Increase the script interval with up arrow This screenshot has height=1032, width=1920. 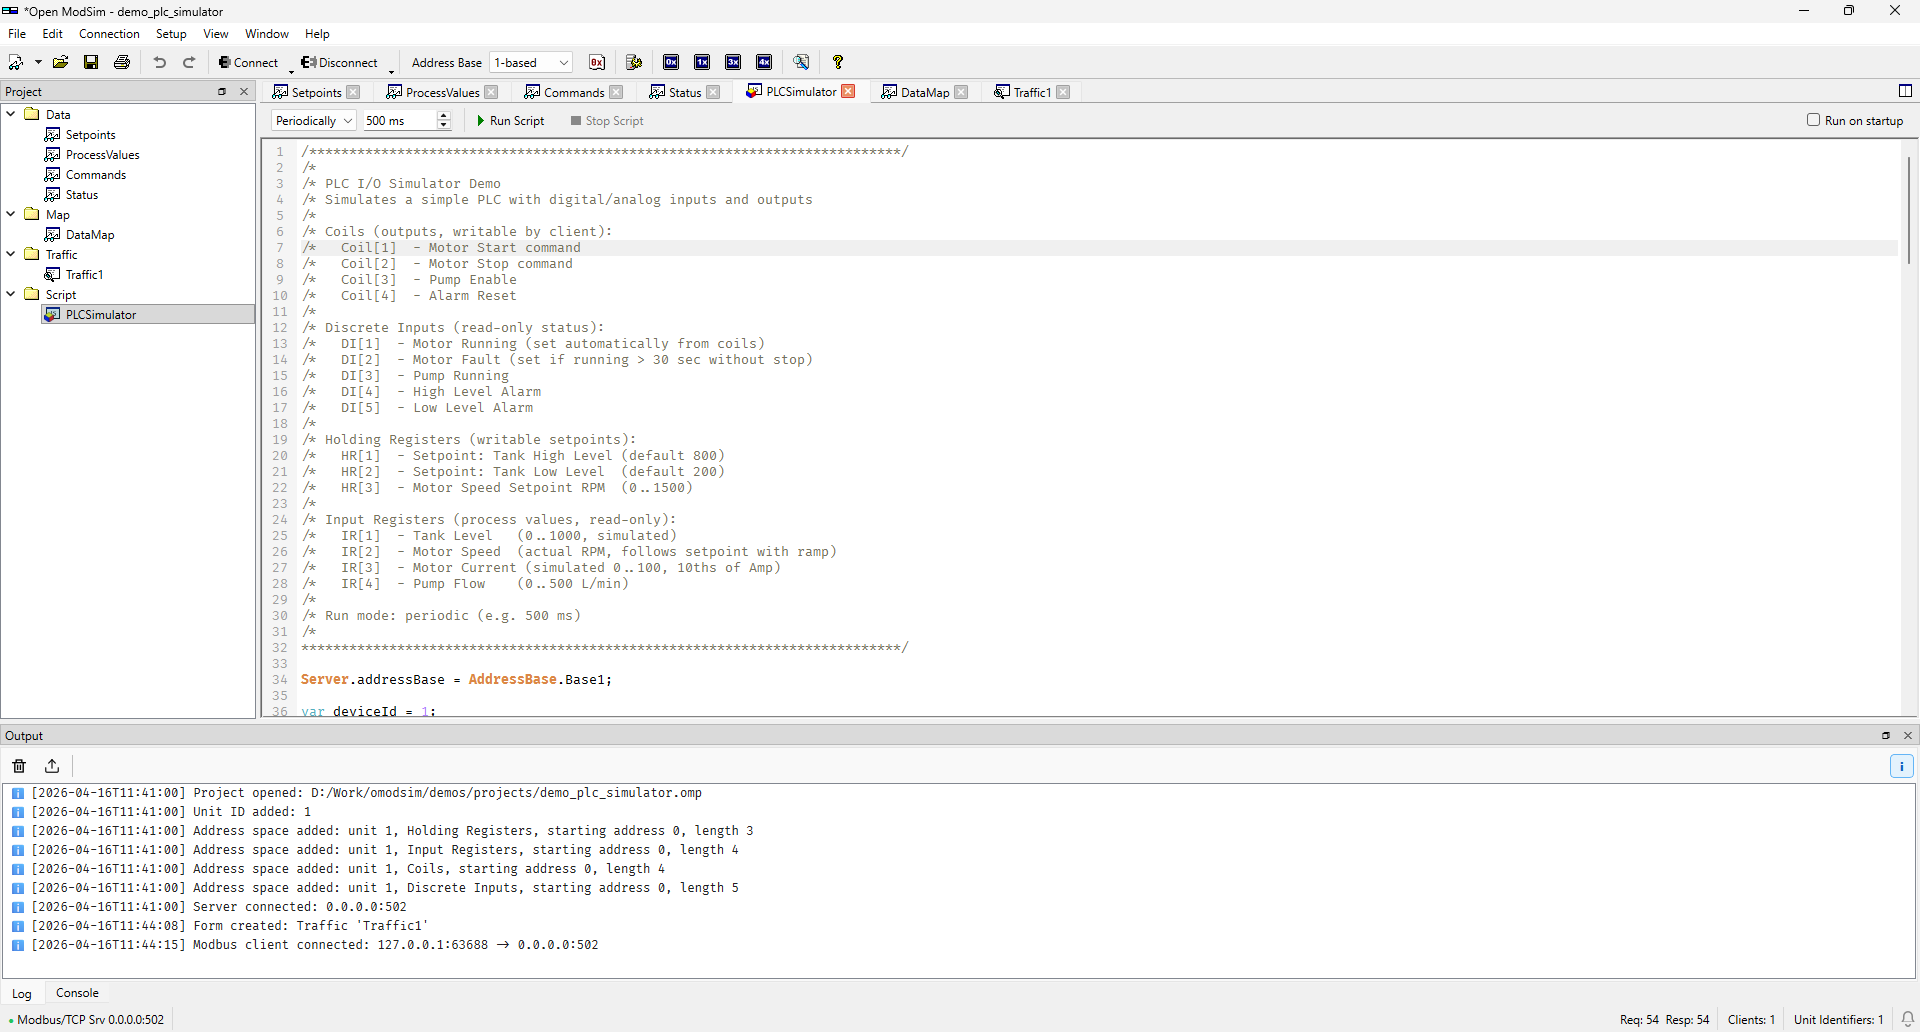point(444,115)
